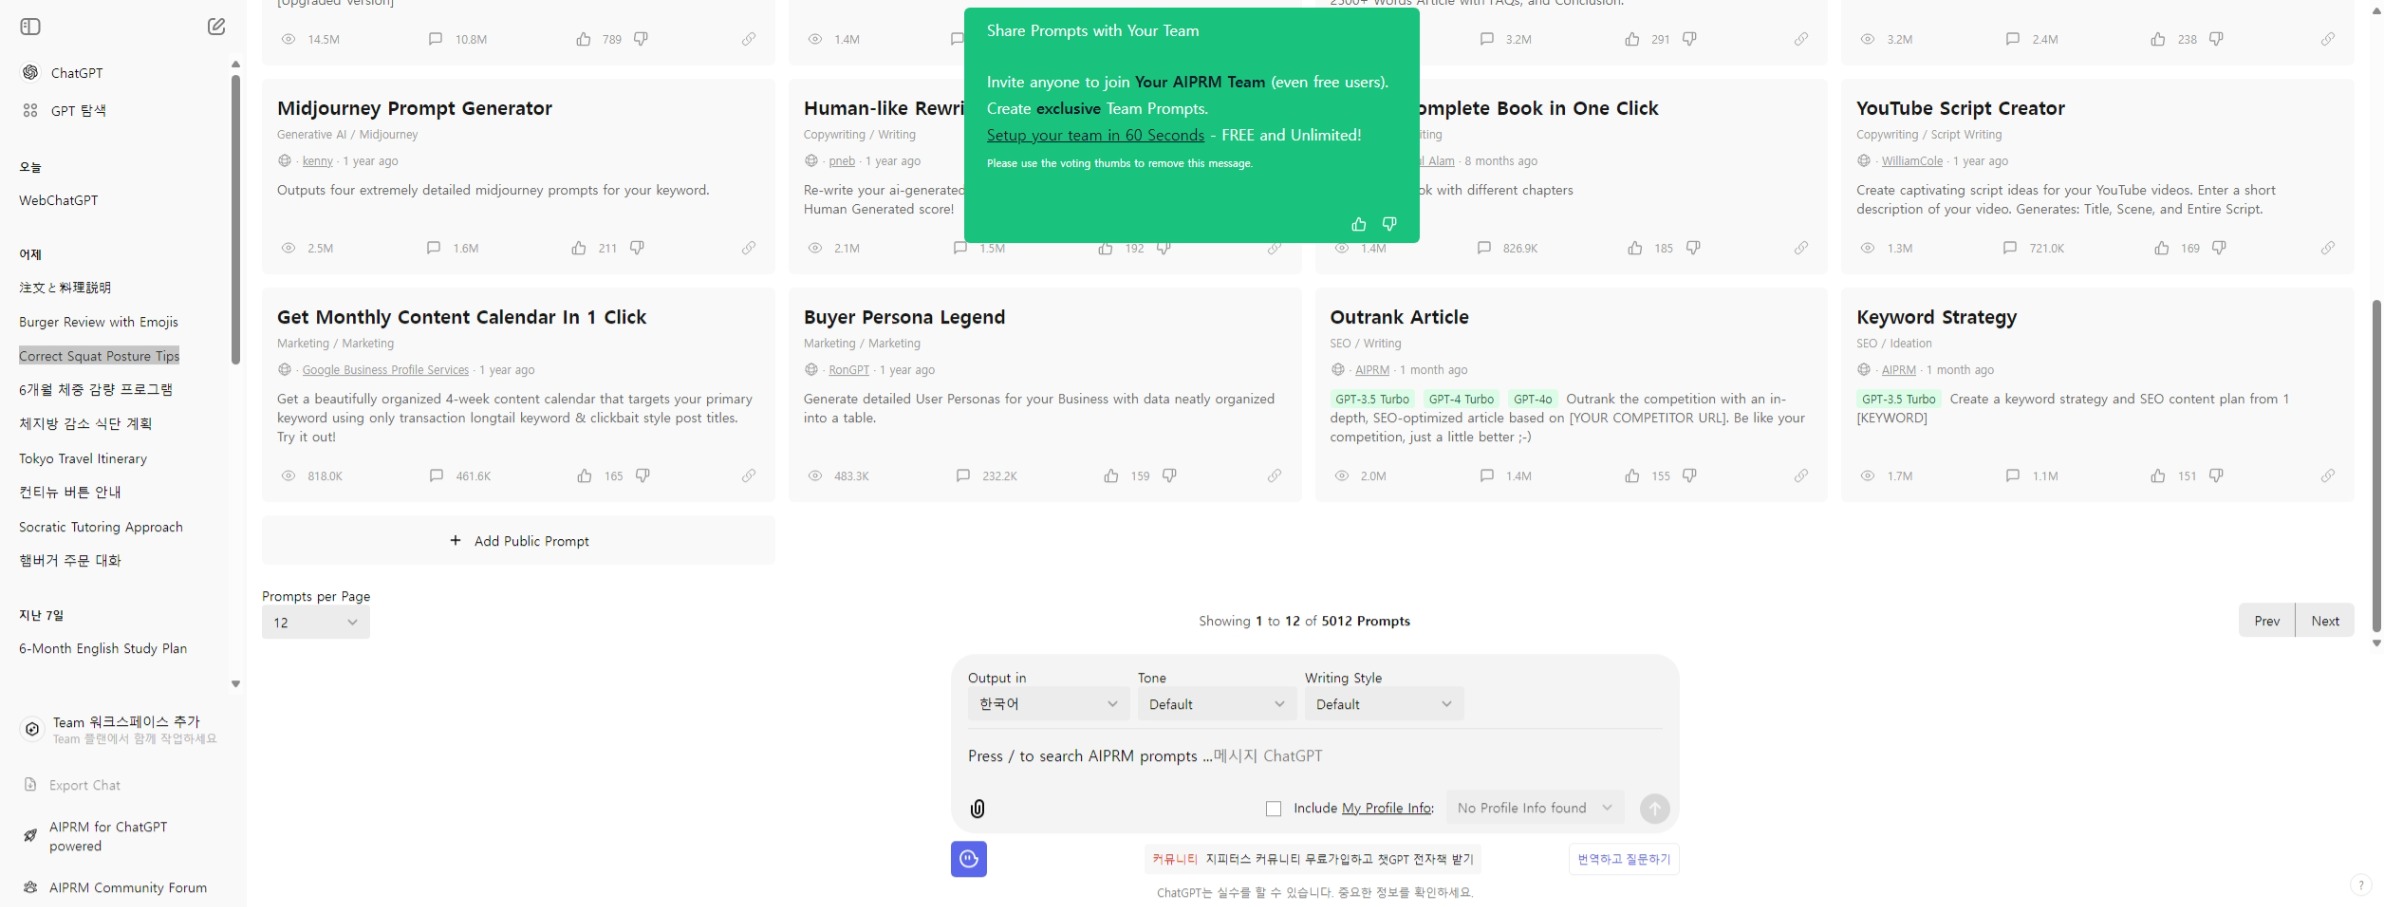The image size is (2384, 907).
Task: Thumbs up the YouTube Script Creator prompt
Action: coord(2162,248)
